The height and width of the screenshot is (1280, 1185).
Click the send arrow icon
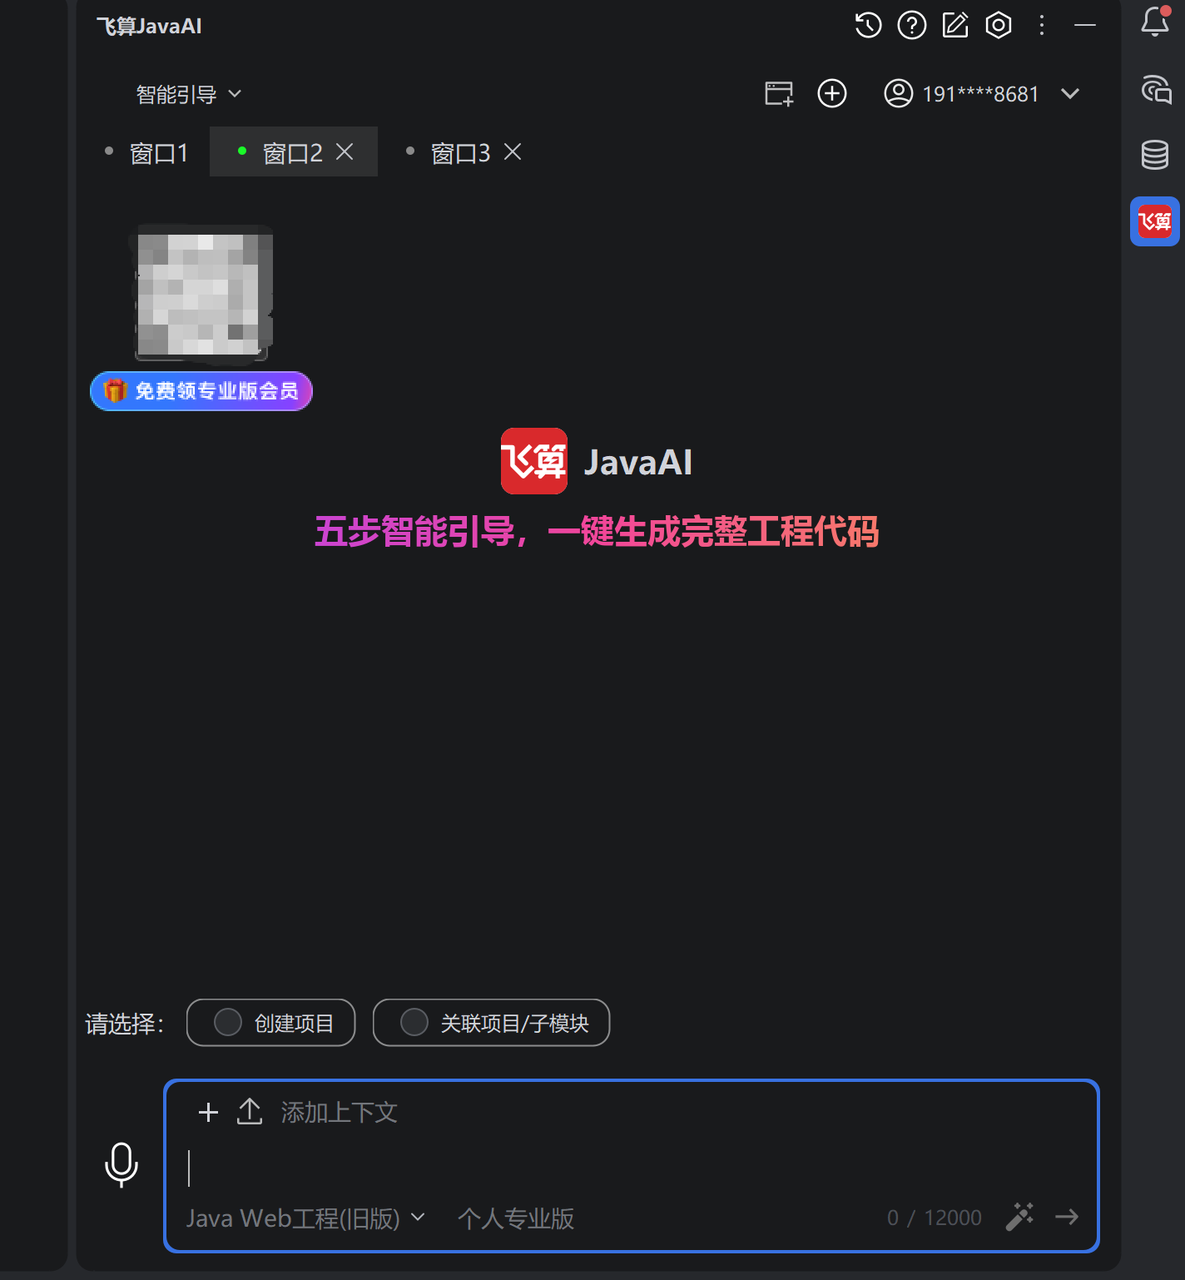pyautogui.click(x=1067, y=1217)
